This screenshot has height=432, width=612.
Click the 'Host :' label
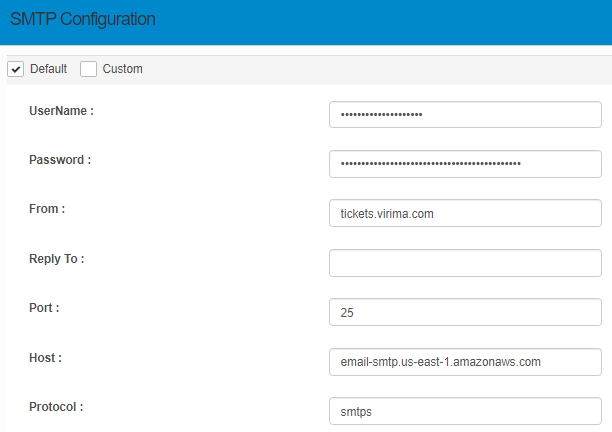(44, 357)
